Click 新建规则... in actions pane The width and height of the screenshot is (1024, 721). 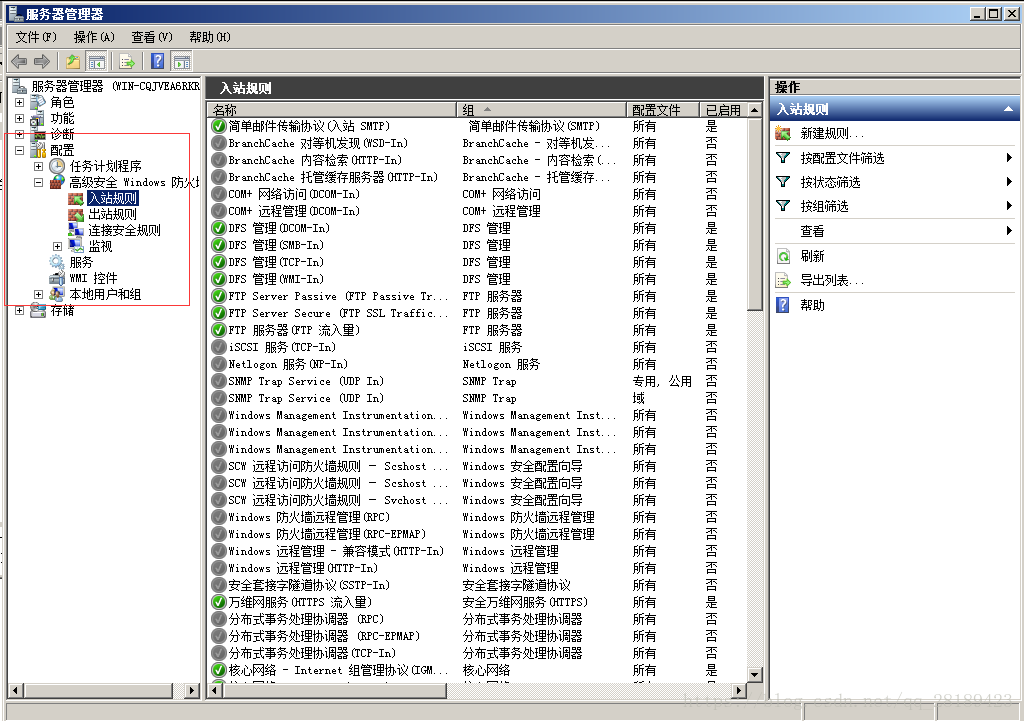832,133
